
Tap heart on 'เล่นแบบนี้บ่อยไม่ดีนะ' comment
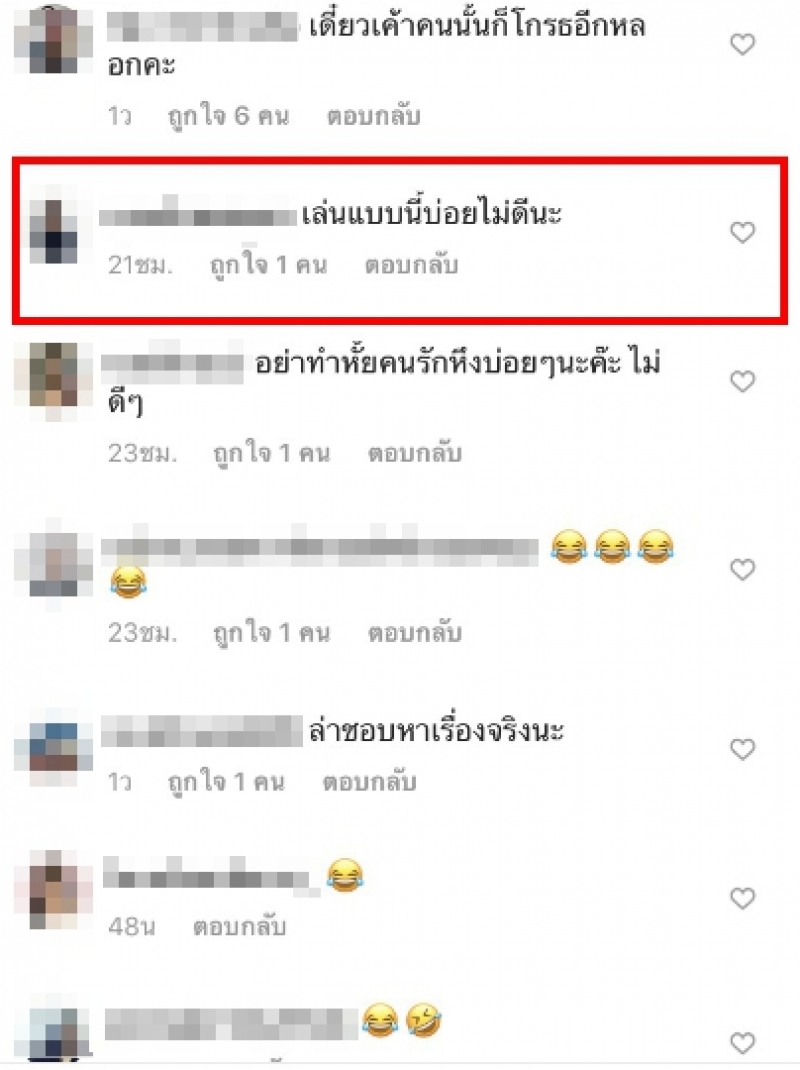[743, 232]
